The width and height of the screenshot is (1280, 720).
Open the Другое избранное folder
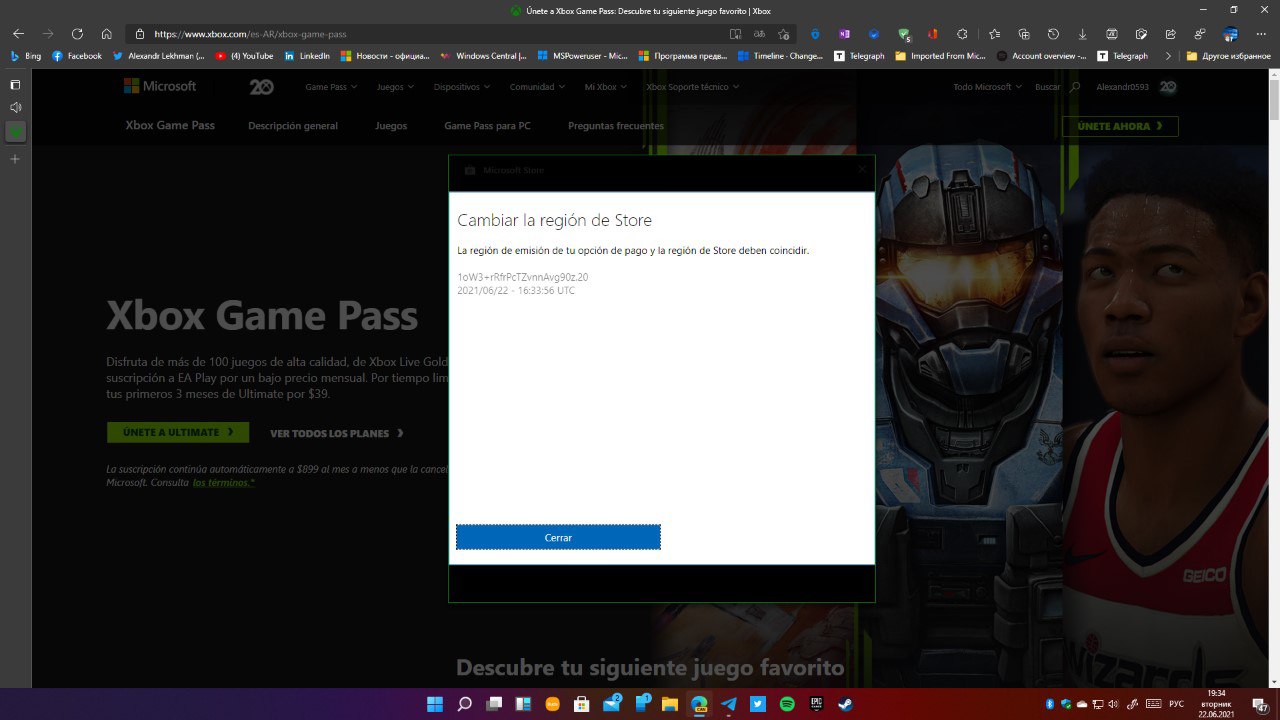coord(1228,56)
